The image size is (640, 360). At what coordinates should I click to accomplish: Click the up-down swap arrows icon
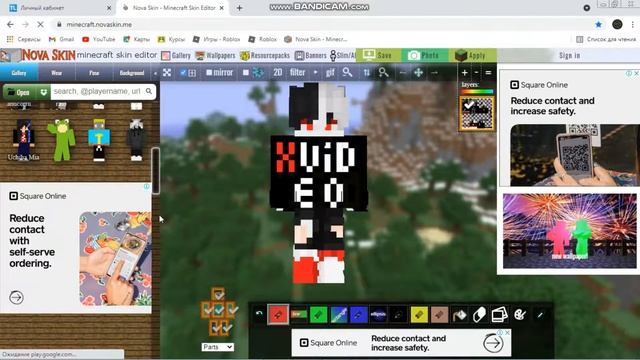pyautogui.click(x=367, y=73)
